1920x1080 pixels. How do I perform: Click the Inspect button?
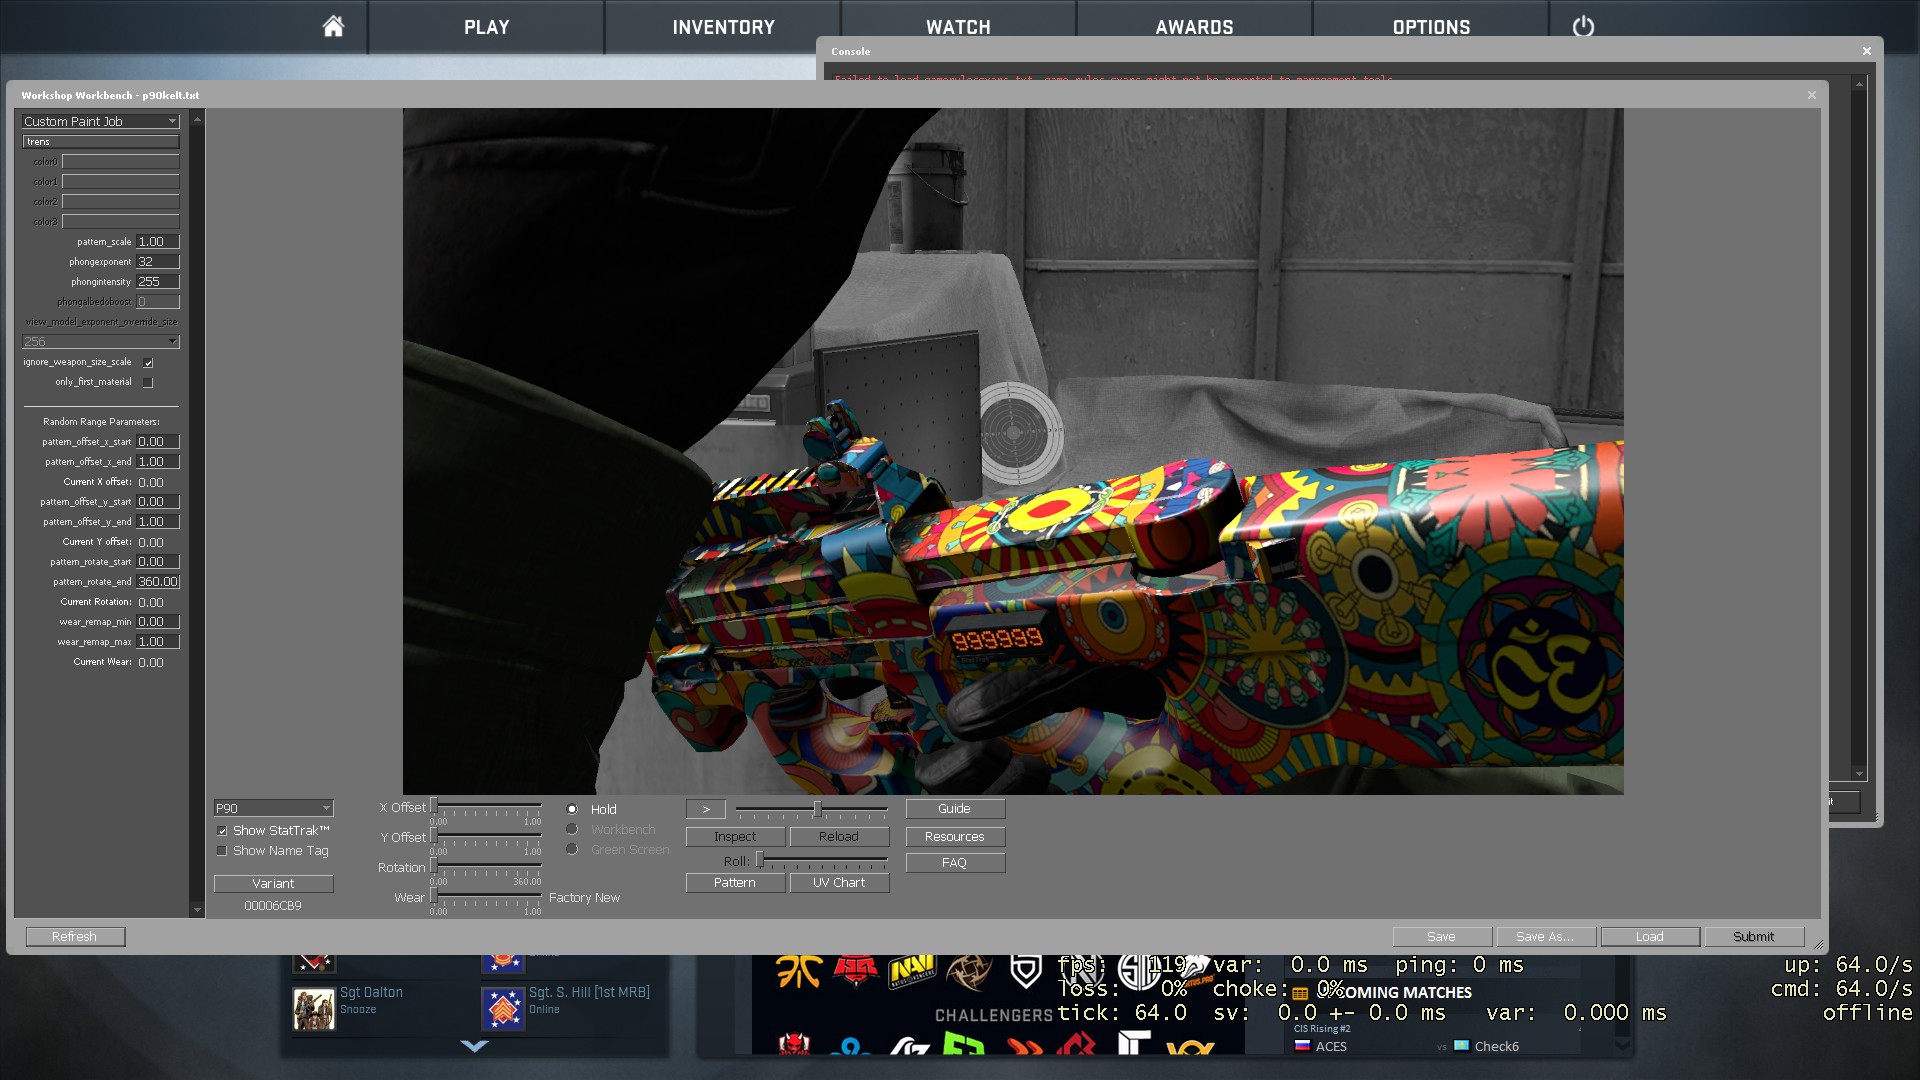(735, 837)
